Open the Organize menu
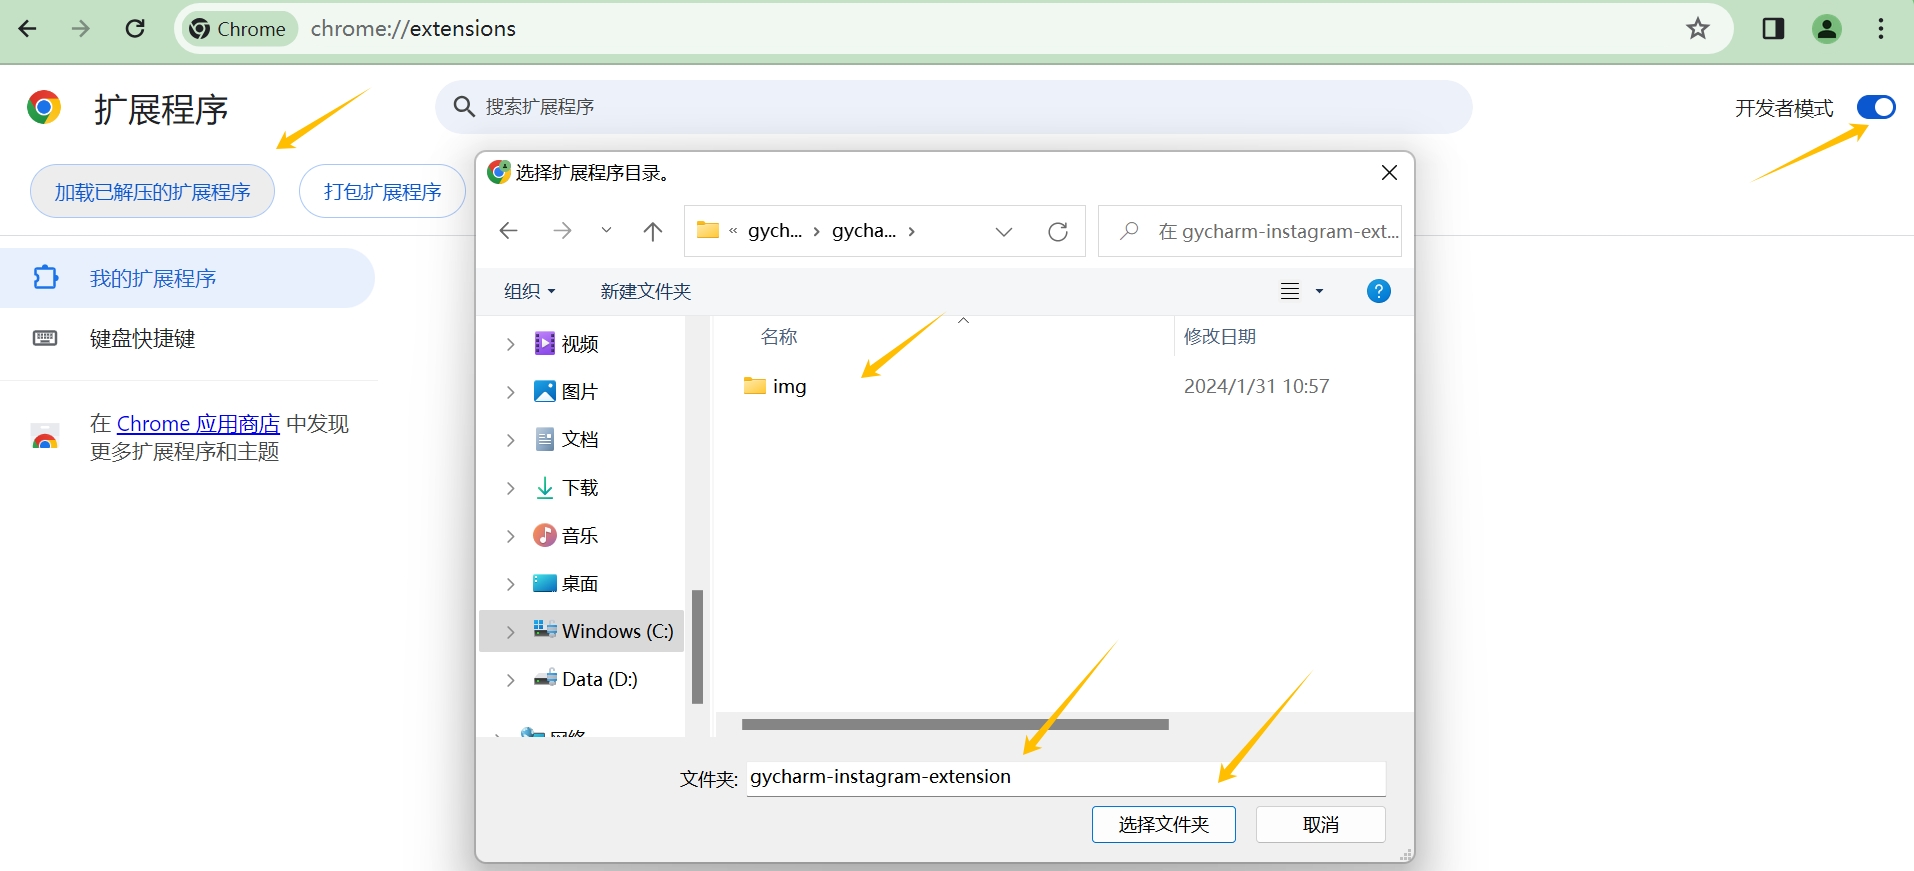The height and width of the screenshot is (871, 1914). [529, 291]
